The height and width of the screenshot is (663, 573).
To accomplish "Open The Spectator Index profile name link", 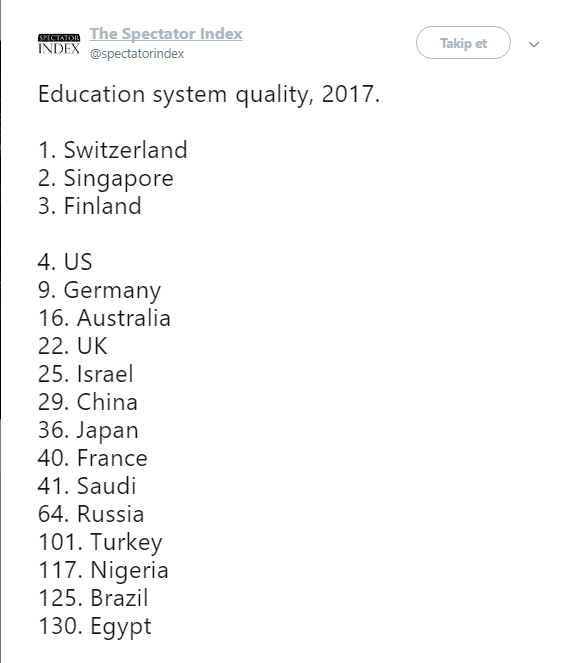I will [166, 34].
